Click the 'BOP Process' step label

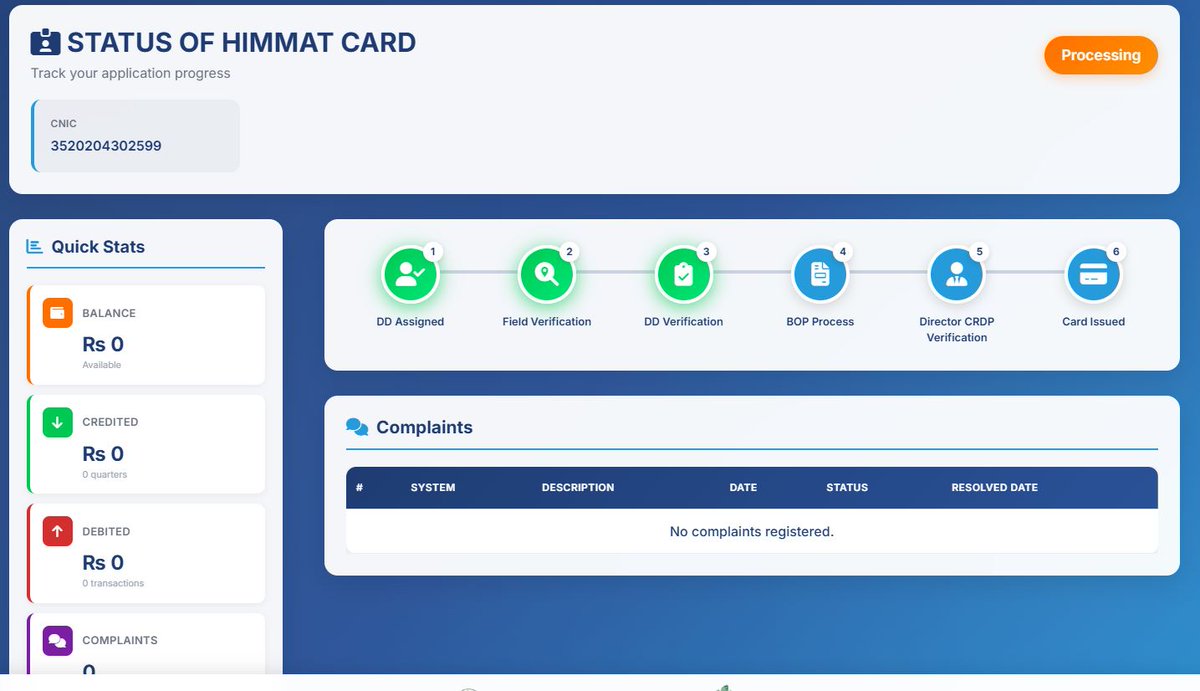click(820, 322)
